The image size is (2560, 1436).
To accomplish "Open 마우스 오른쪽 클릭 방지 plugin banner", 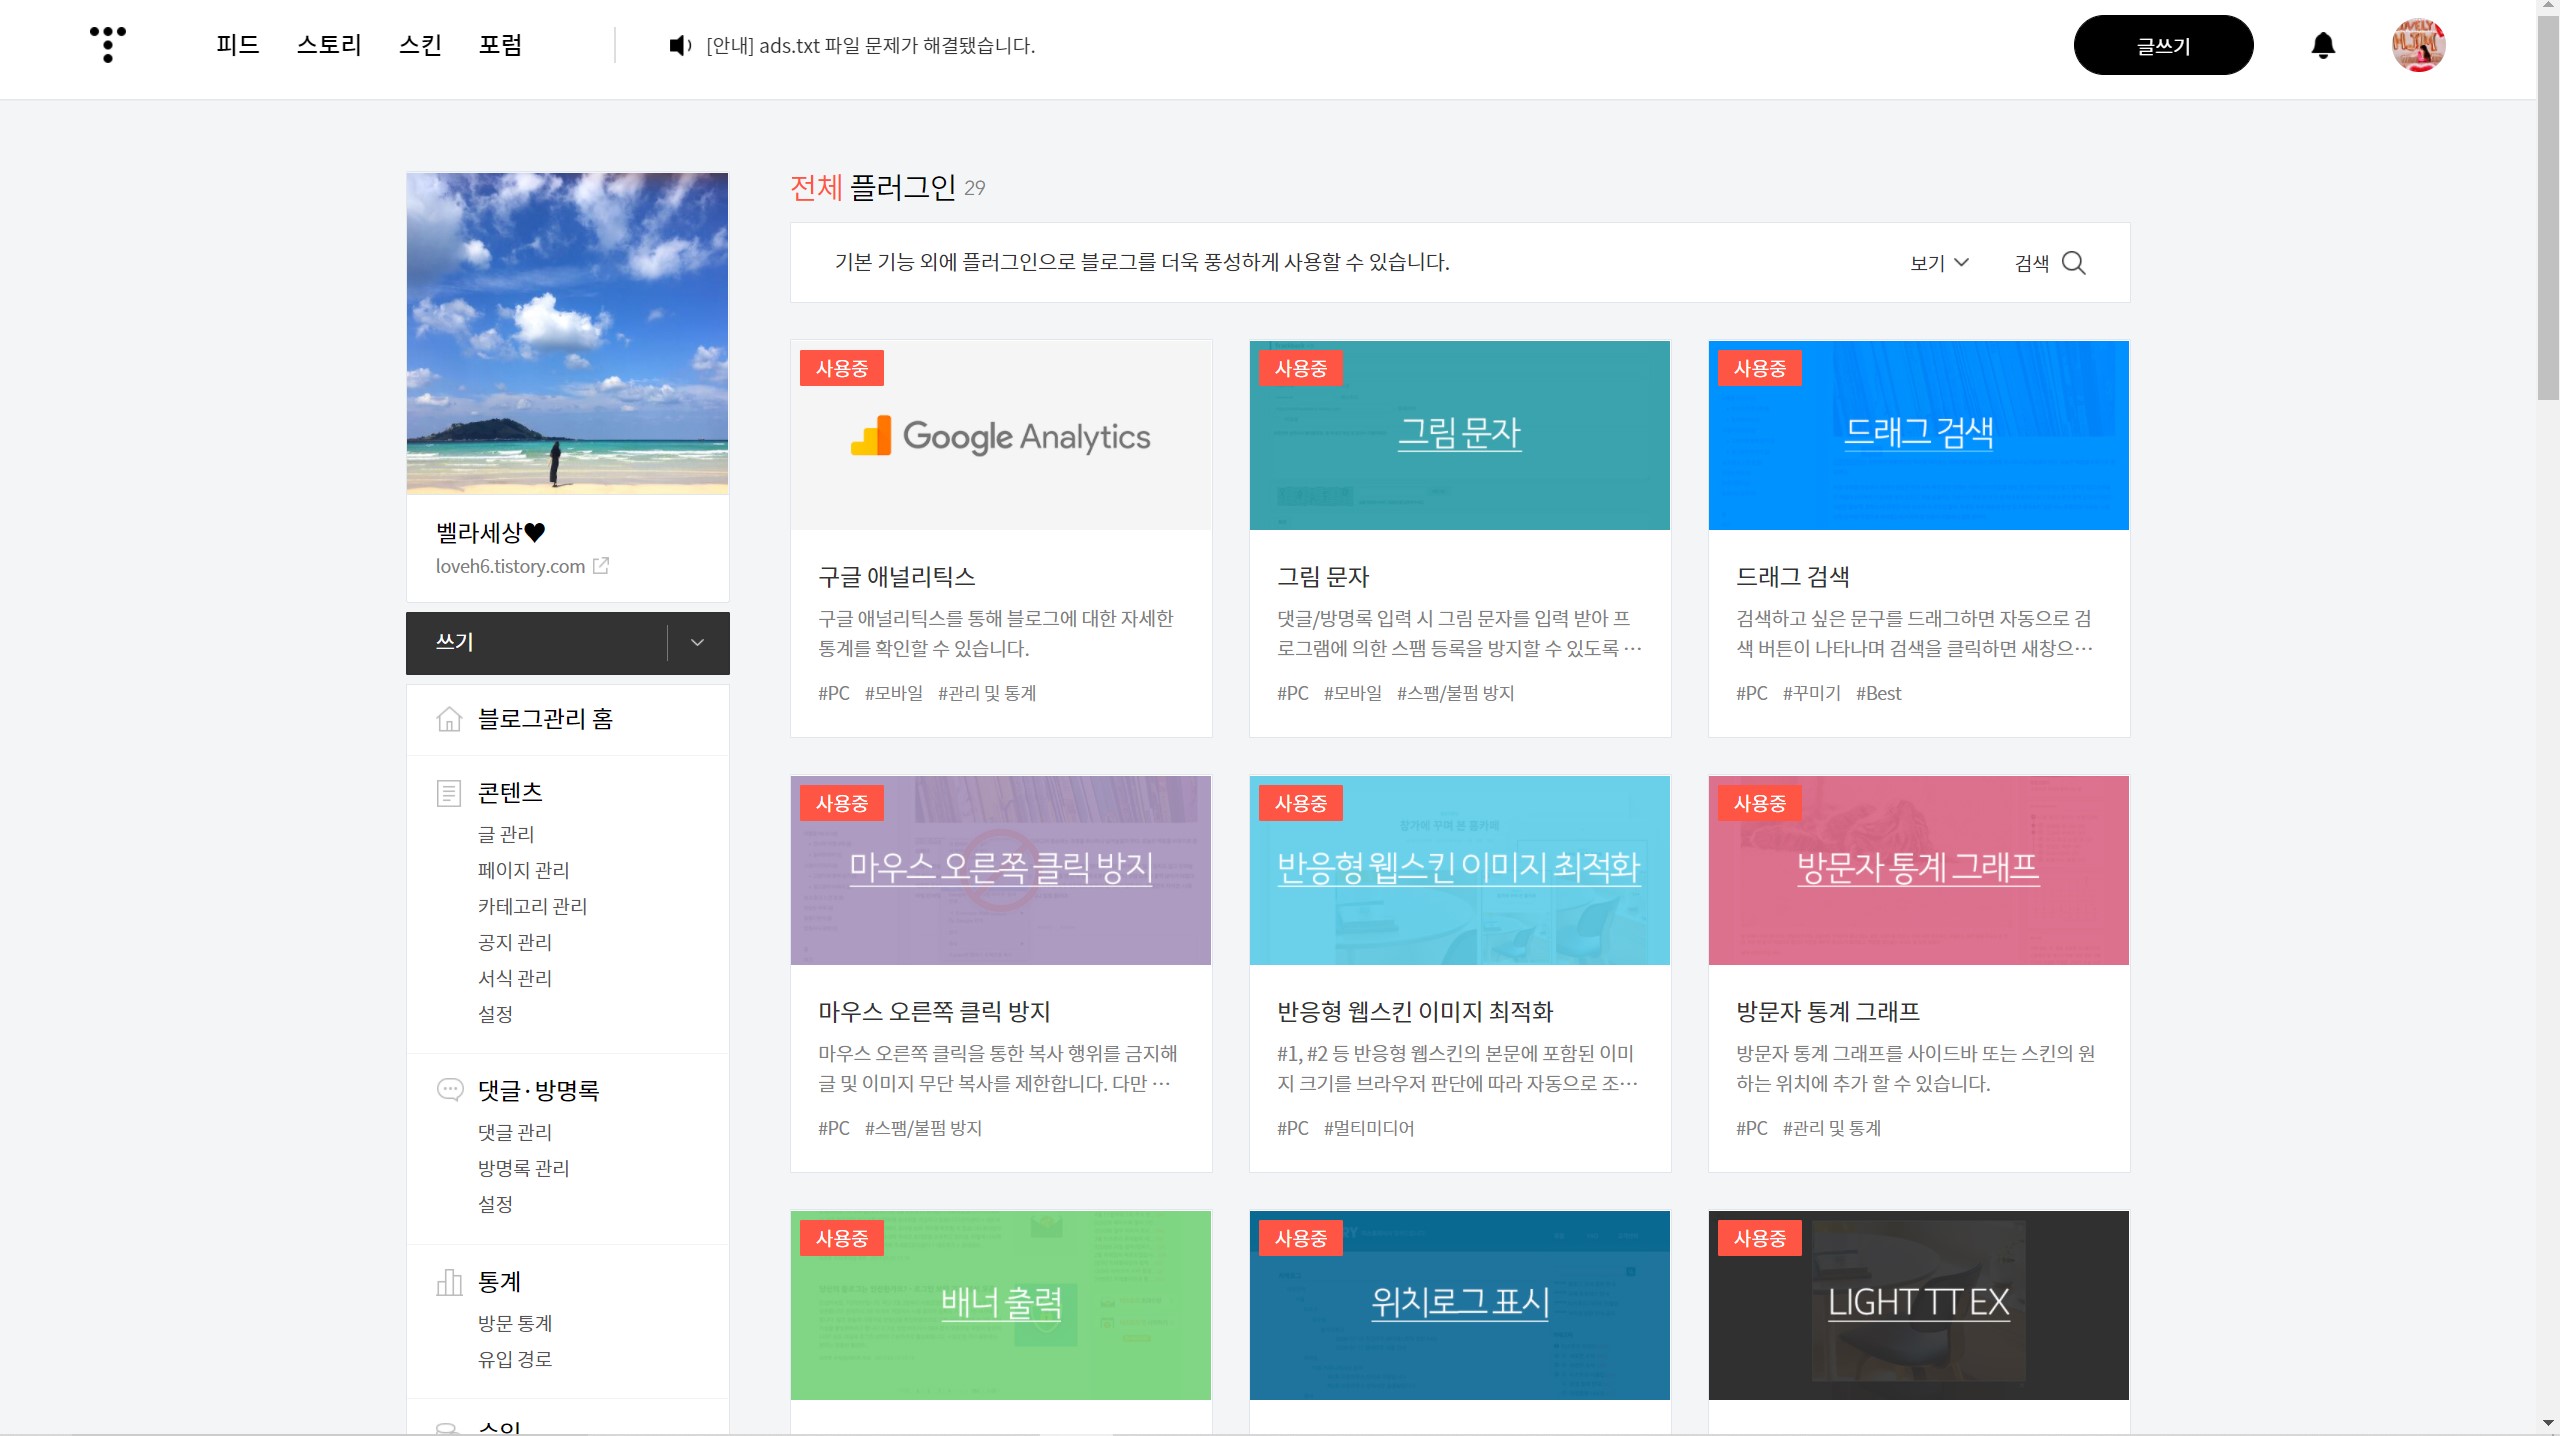I will coord(1000,870).
